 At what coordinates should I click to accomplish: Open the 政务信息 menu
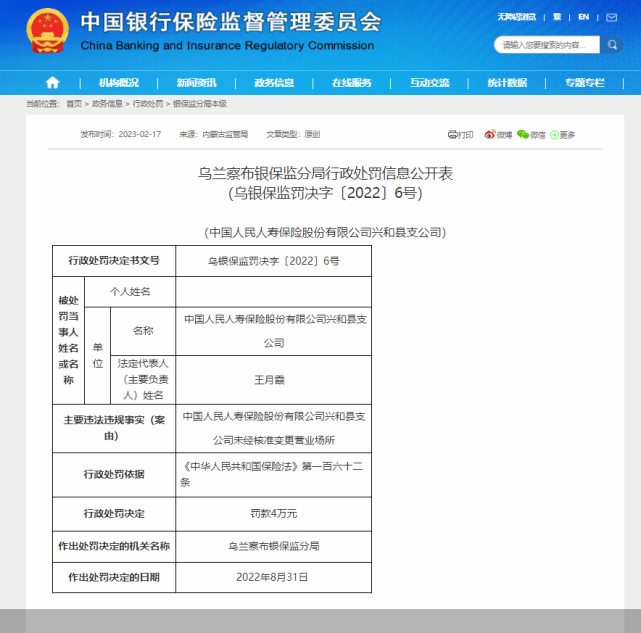[x=274, y=83]
